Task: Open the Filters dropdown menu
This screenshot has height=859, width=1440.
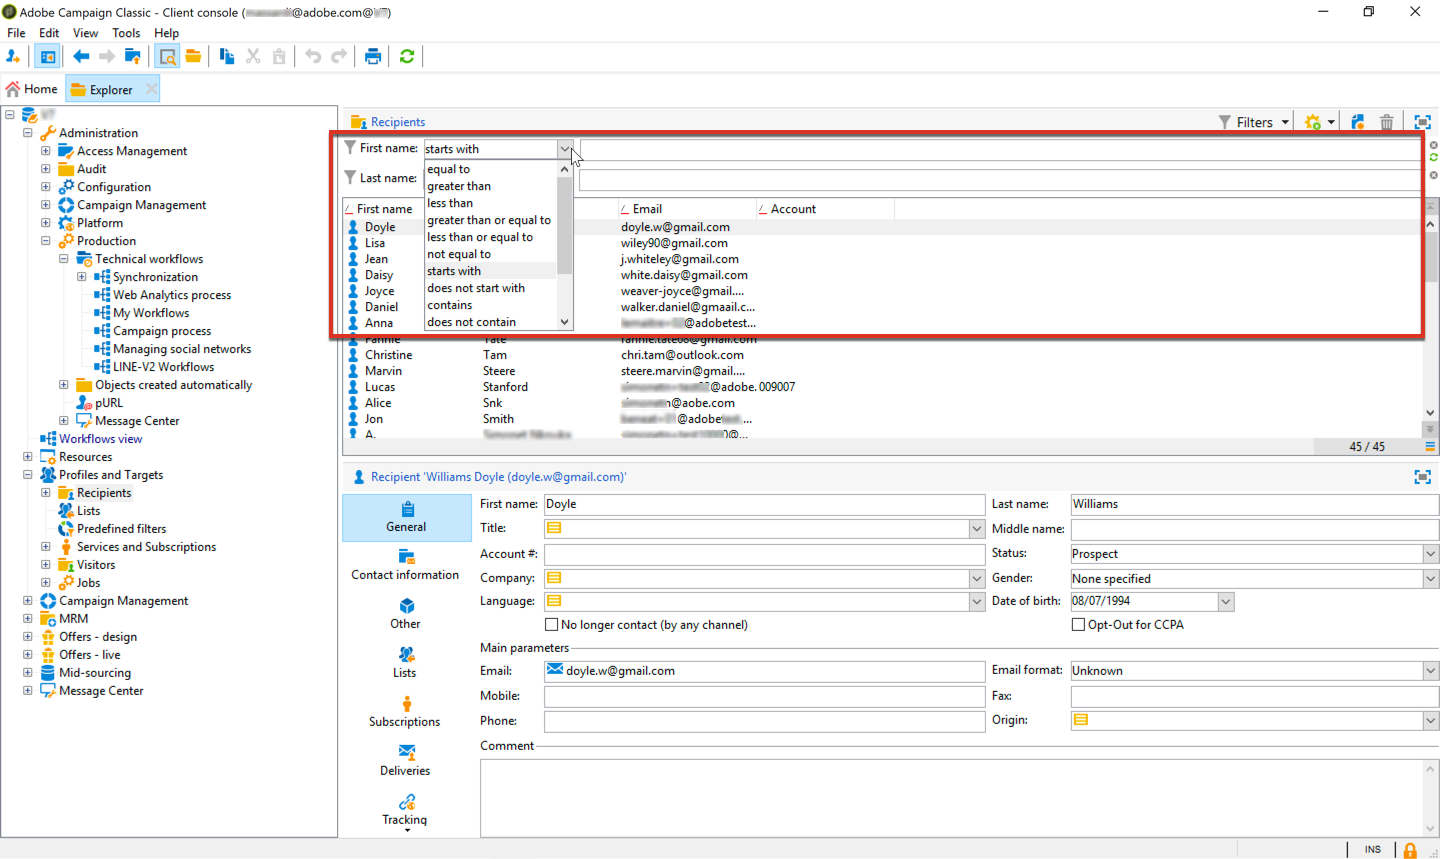Action: coord(1254,122)
